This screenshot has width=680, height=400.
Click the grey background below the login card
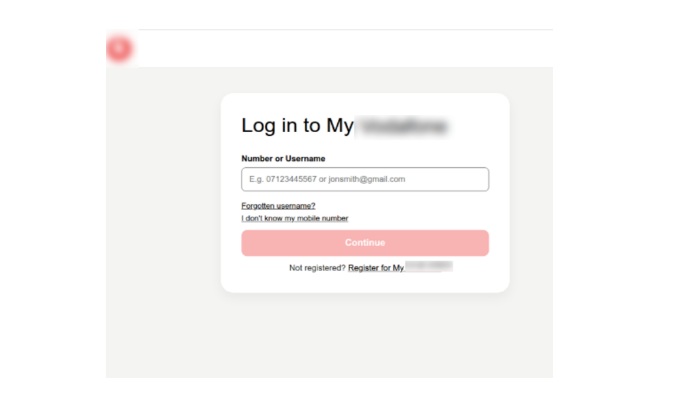coord(365,335)
